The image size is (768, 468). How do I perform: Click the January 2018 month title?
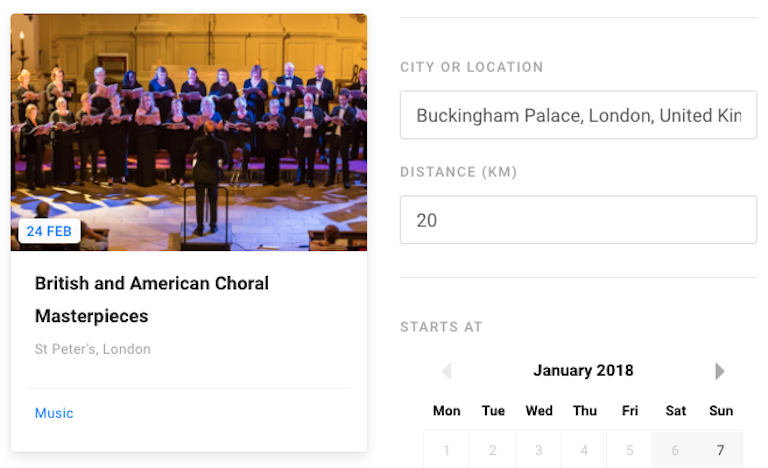tap(583, 371)
